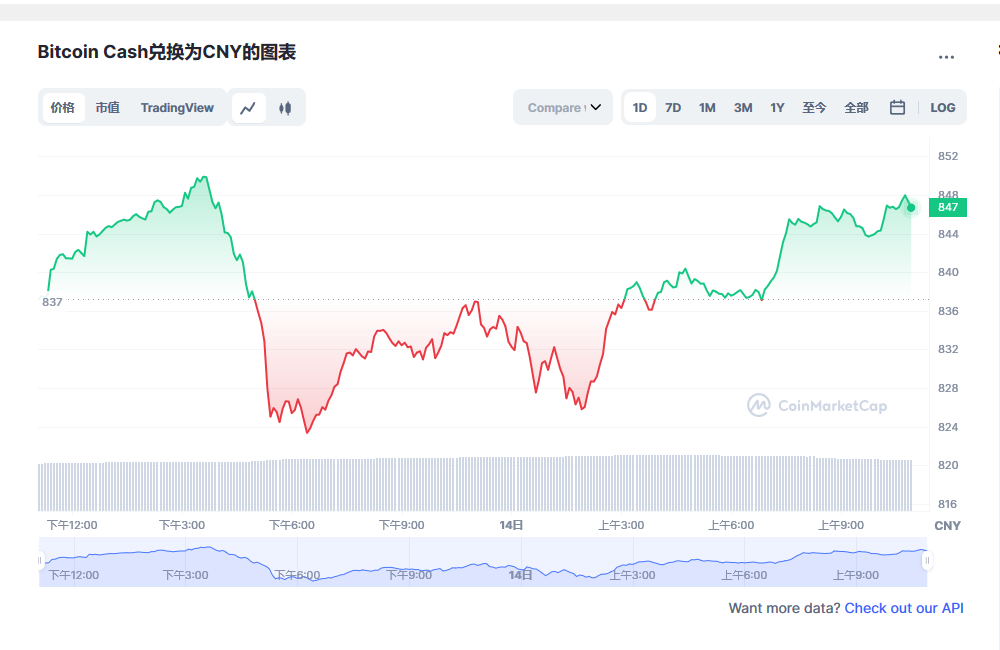Select the 1D time range
Image resolution: width=1000 pixels, height=650 pixels.
[x=640, y=108]
